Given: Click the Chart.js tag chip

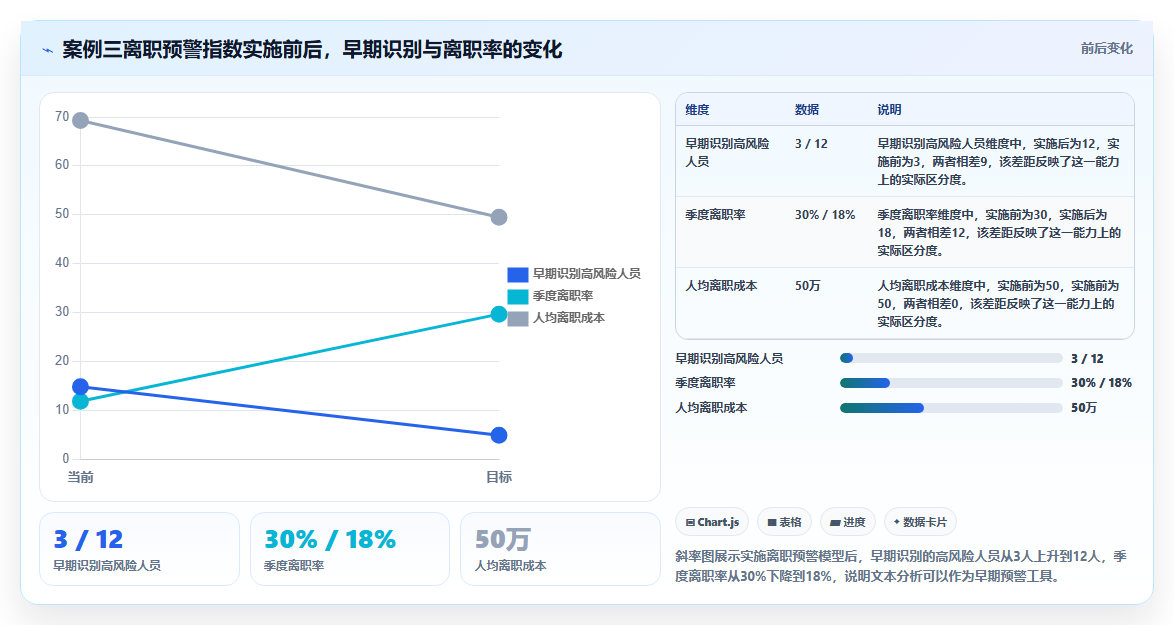Looking at the screenshot, I should (x=712, y=522).
